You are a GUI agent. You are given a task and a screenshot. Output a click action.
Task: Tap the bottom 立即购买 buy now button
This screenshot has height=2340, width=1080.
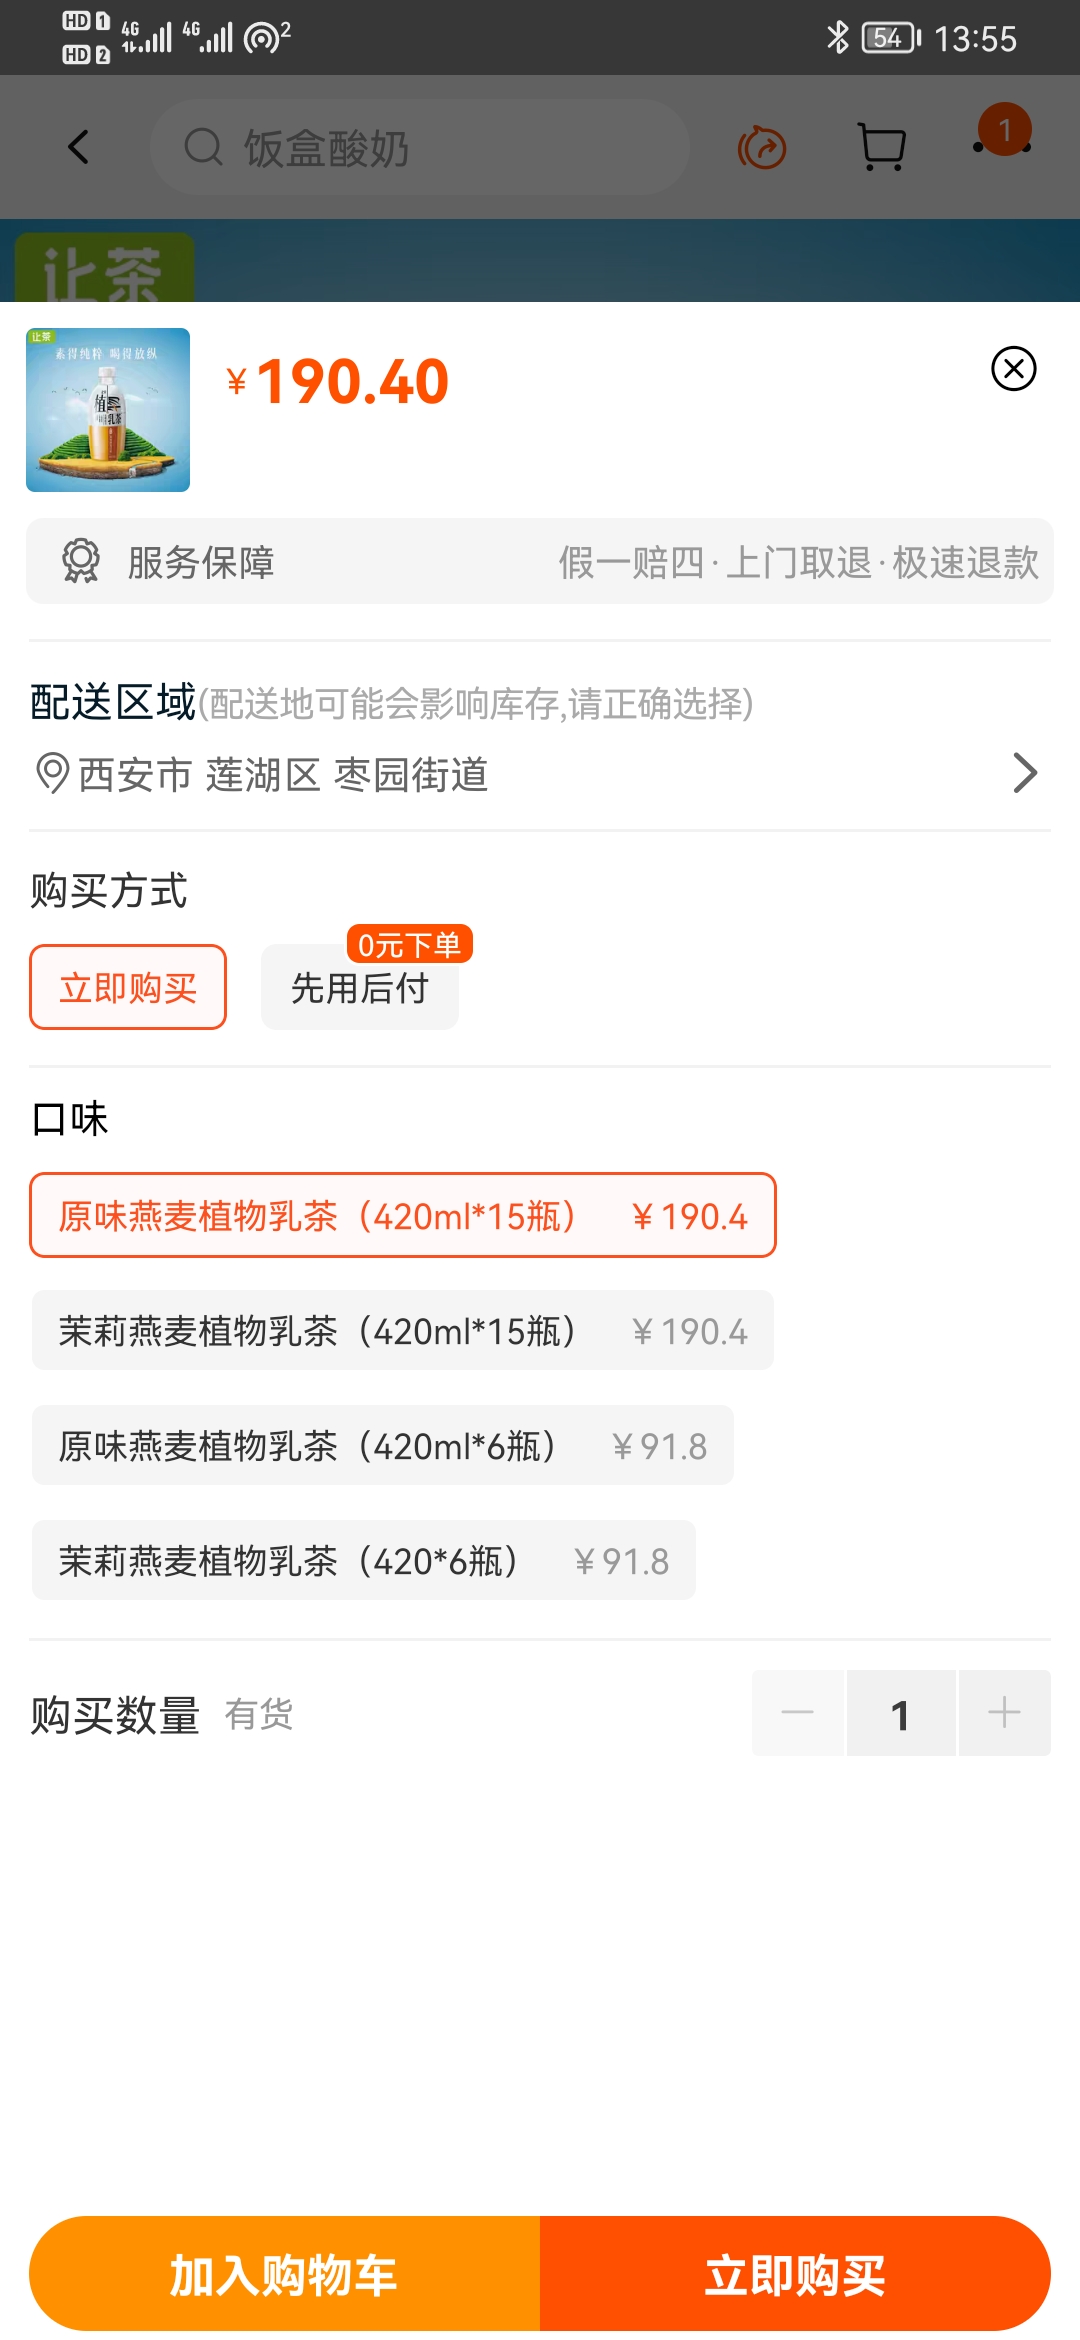click(795, 2274)
